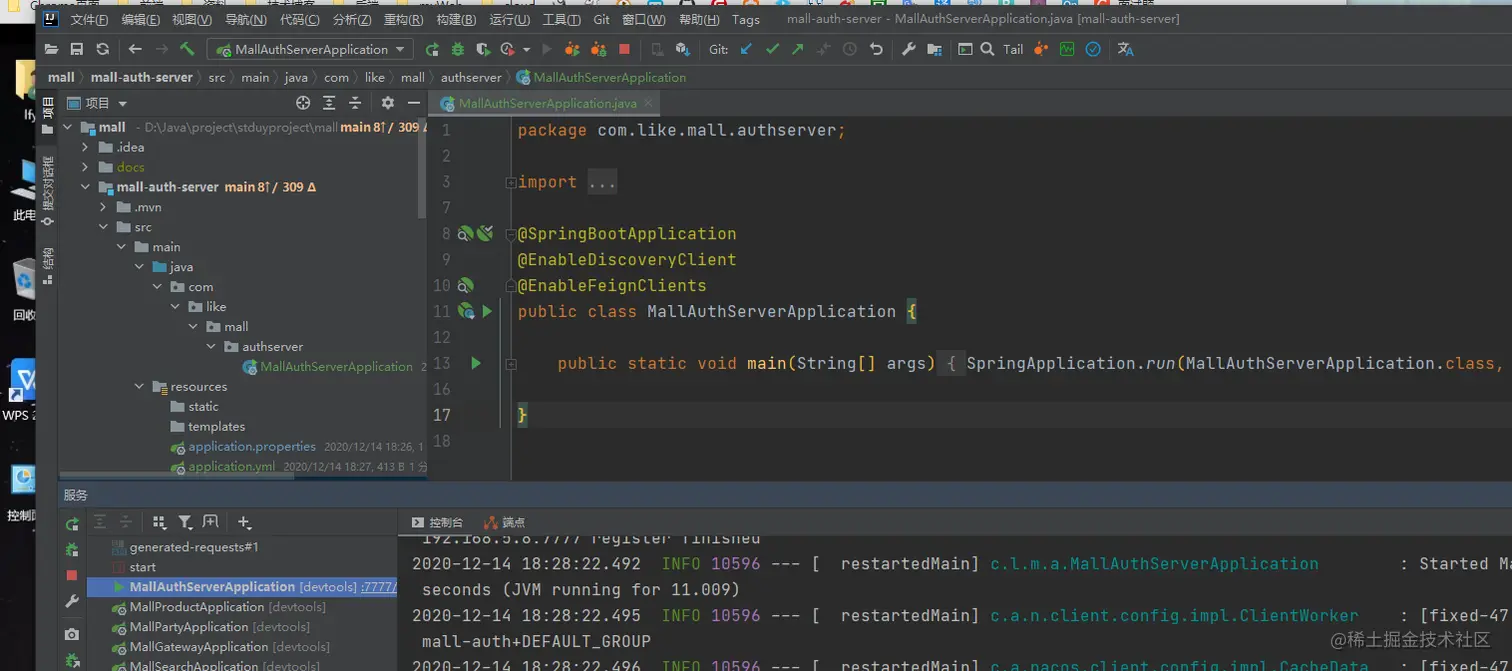Click the Search Everywhere magnifier icon
The image size is (1512, 671).
987,49
